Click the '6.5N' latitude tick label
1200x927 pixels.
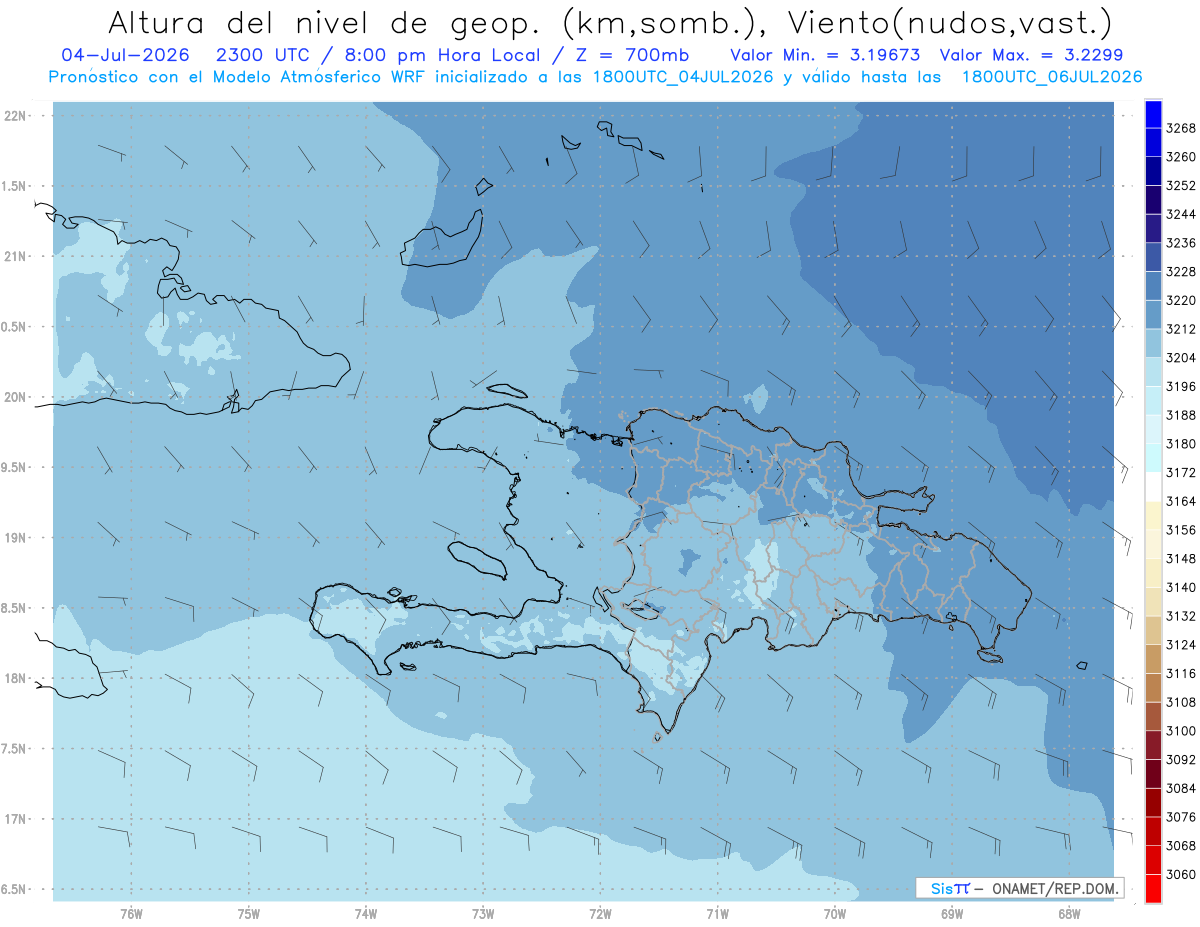(15, 889)
